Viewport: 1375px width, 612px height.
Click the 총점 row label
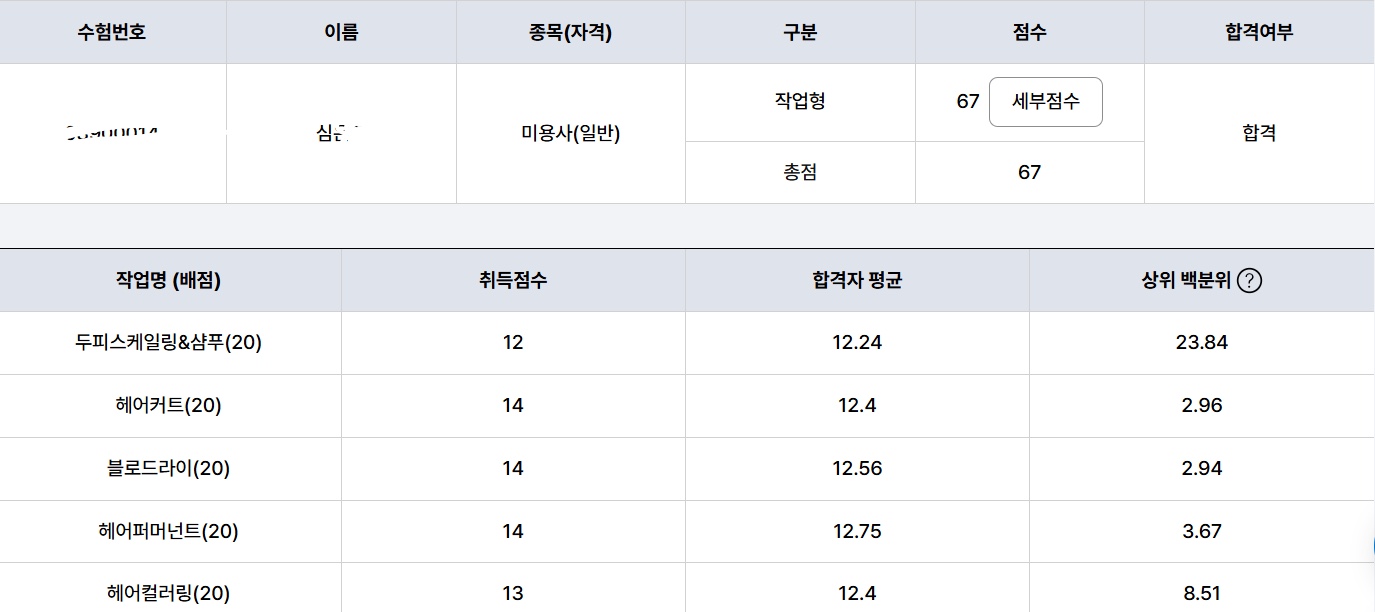click(x=800, y=172)
